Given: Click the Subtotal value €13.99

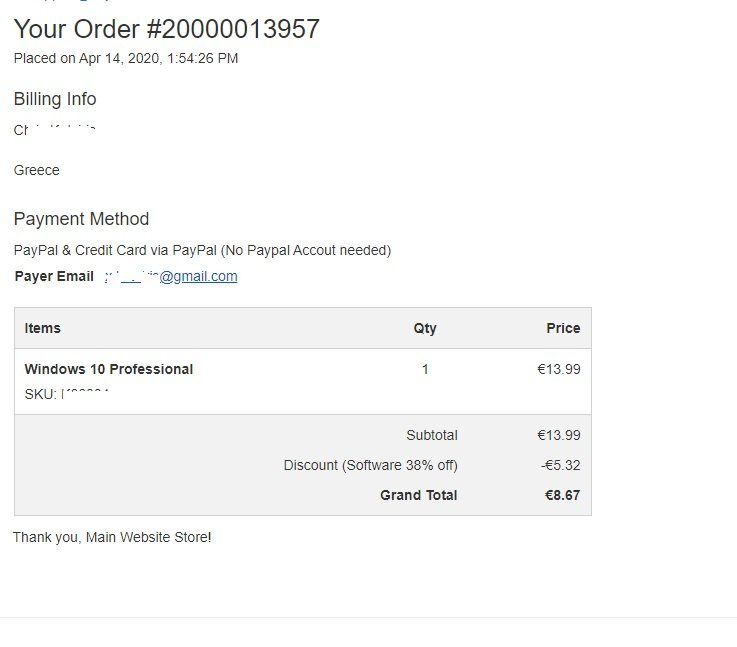Looking at the screenshot, I should pos(559,435).
